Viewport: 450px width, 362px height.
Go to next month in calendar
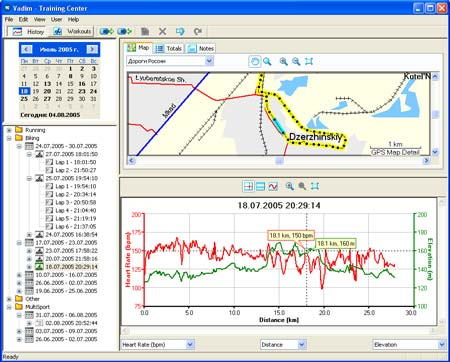coord(92,49)
